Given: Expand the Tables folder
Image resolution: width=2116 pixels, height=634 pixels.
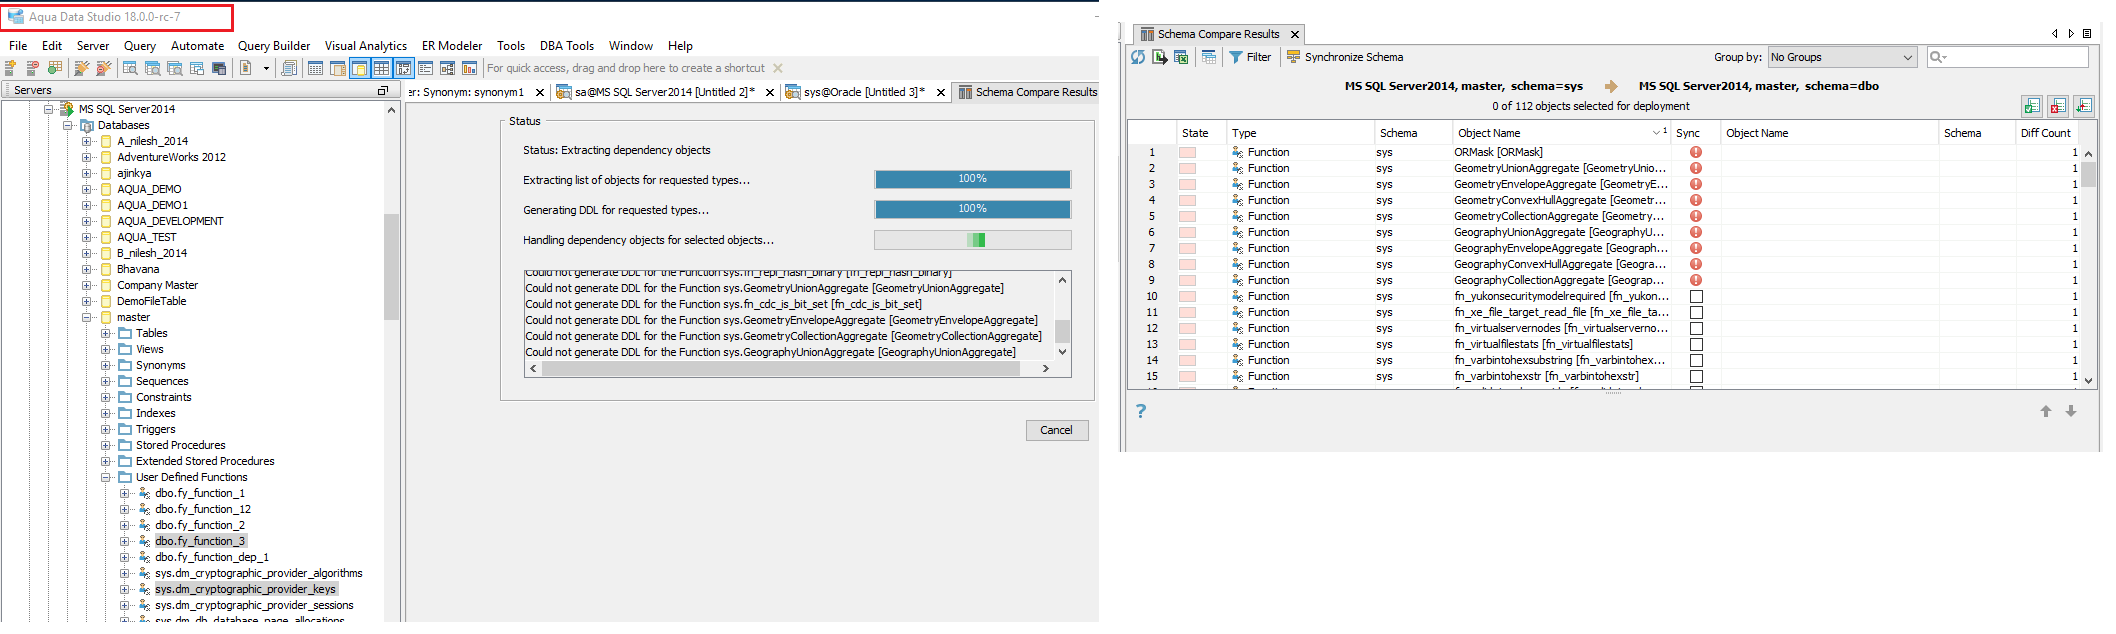Looking at the screenshot, I should click(x=105, y=333).
